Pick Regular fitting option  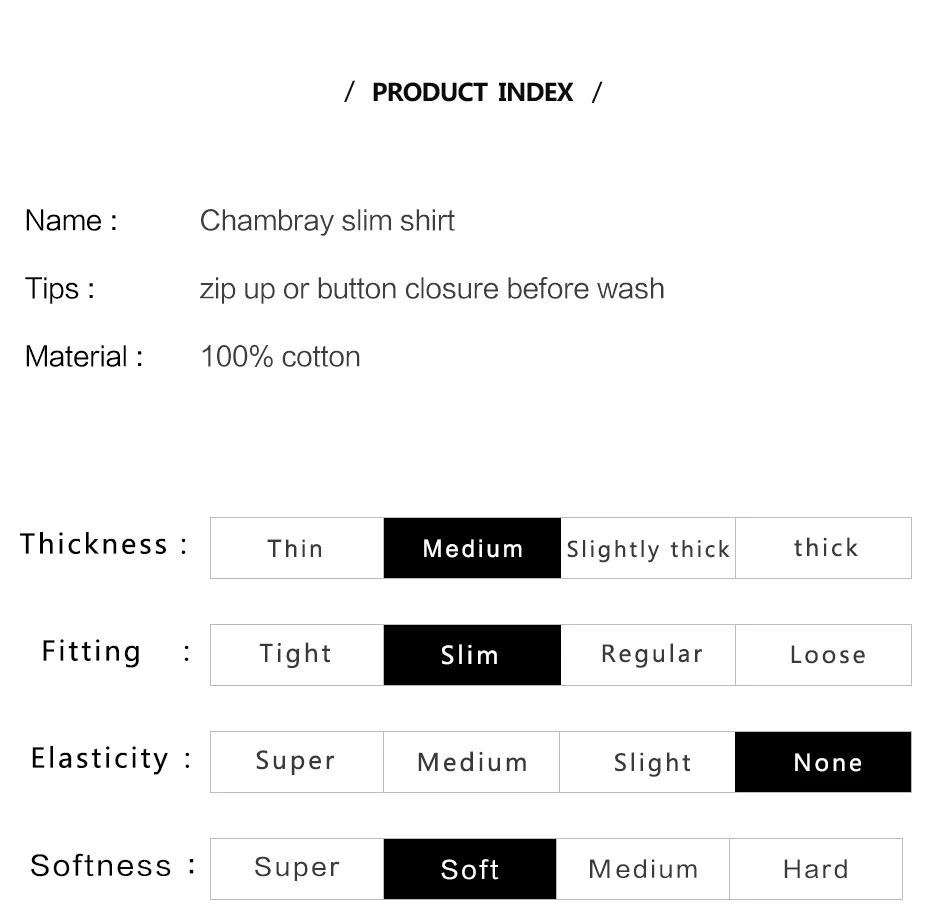pyautogui.click(x=648, y=655)
